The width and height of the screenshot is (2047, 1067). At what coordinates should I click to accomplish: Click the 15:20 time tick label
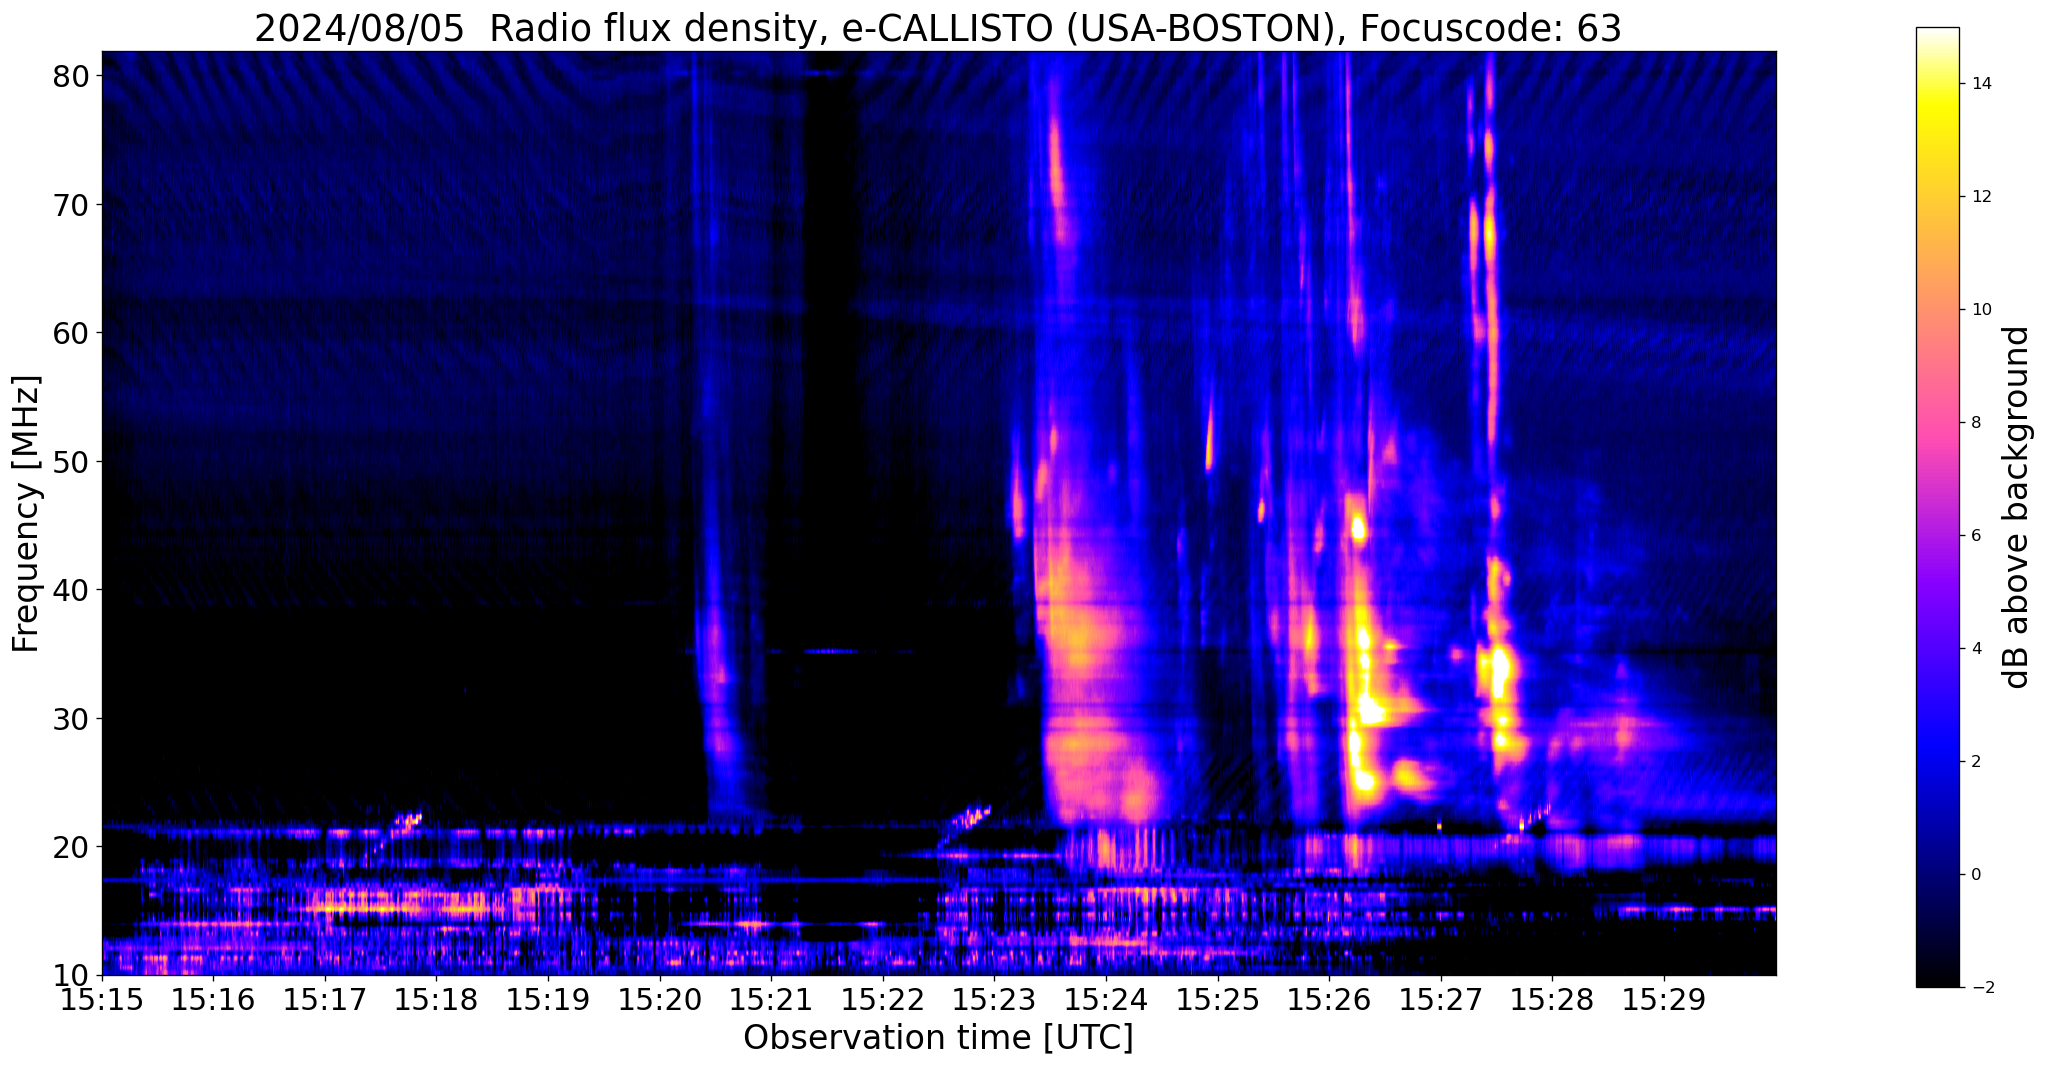tap(660, 1000)
